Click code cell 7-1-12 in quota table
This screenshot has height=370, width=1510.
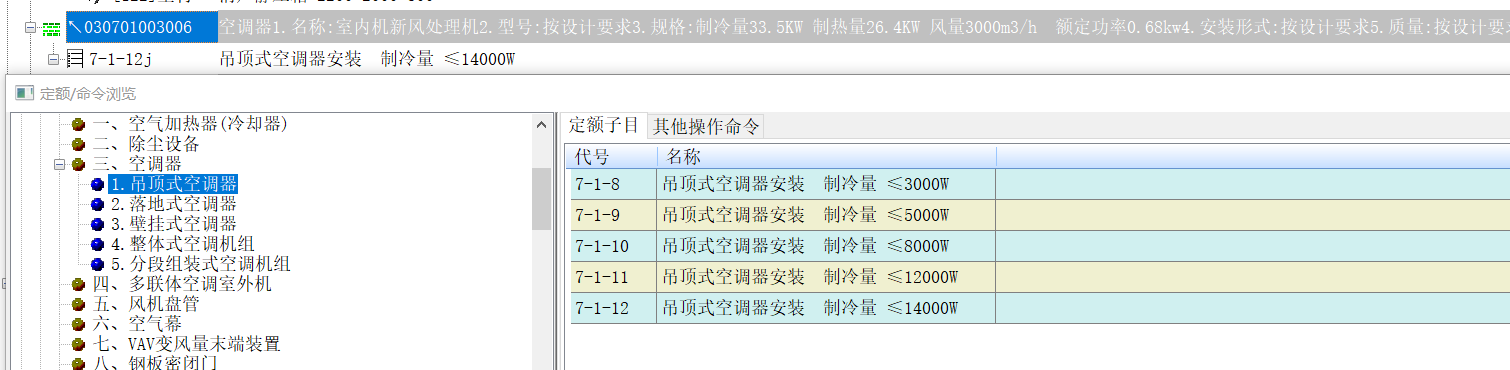pyautogui.click(x=612, y=308)
